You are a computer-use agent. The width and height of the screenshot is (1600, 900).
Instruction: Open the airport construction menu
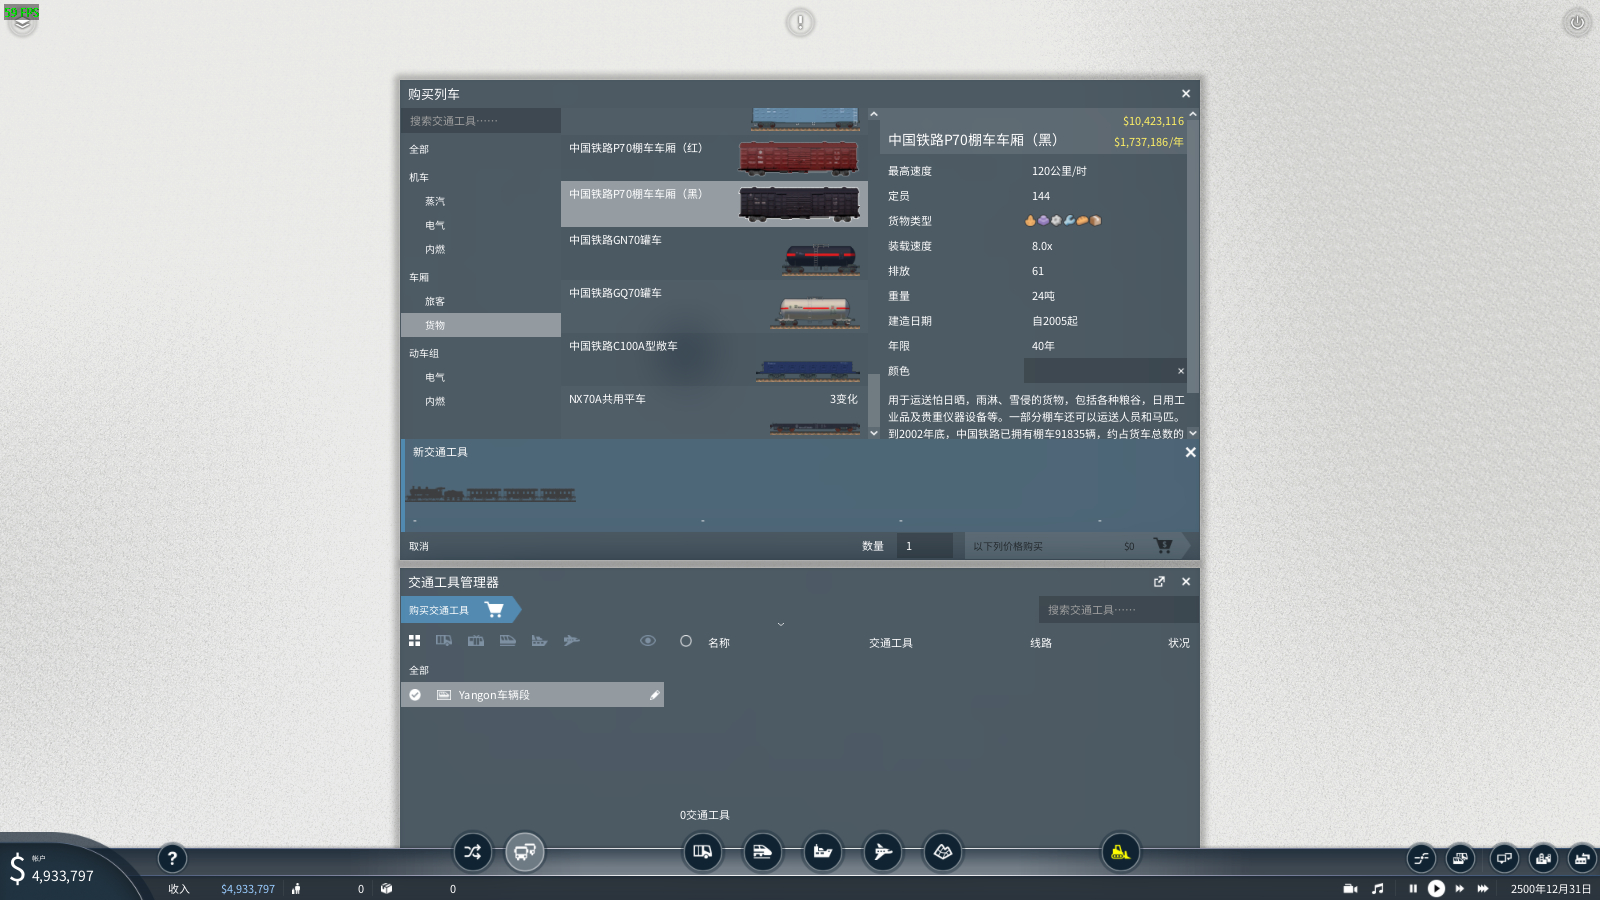[x=883, y=852]
